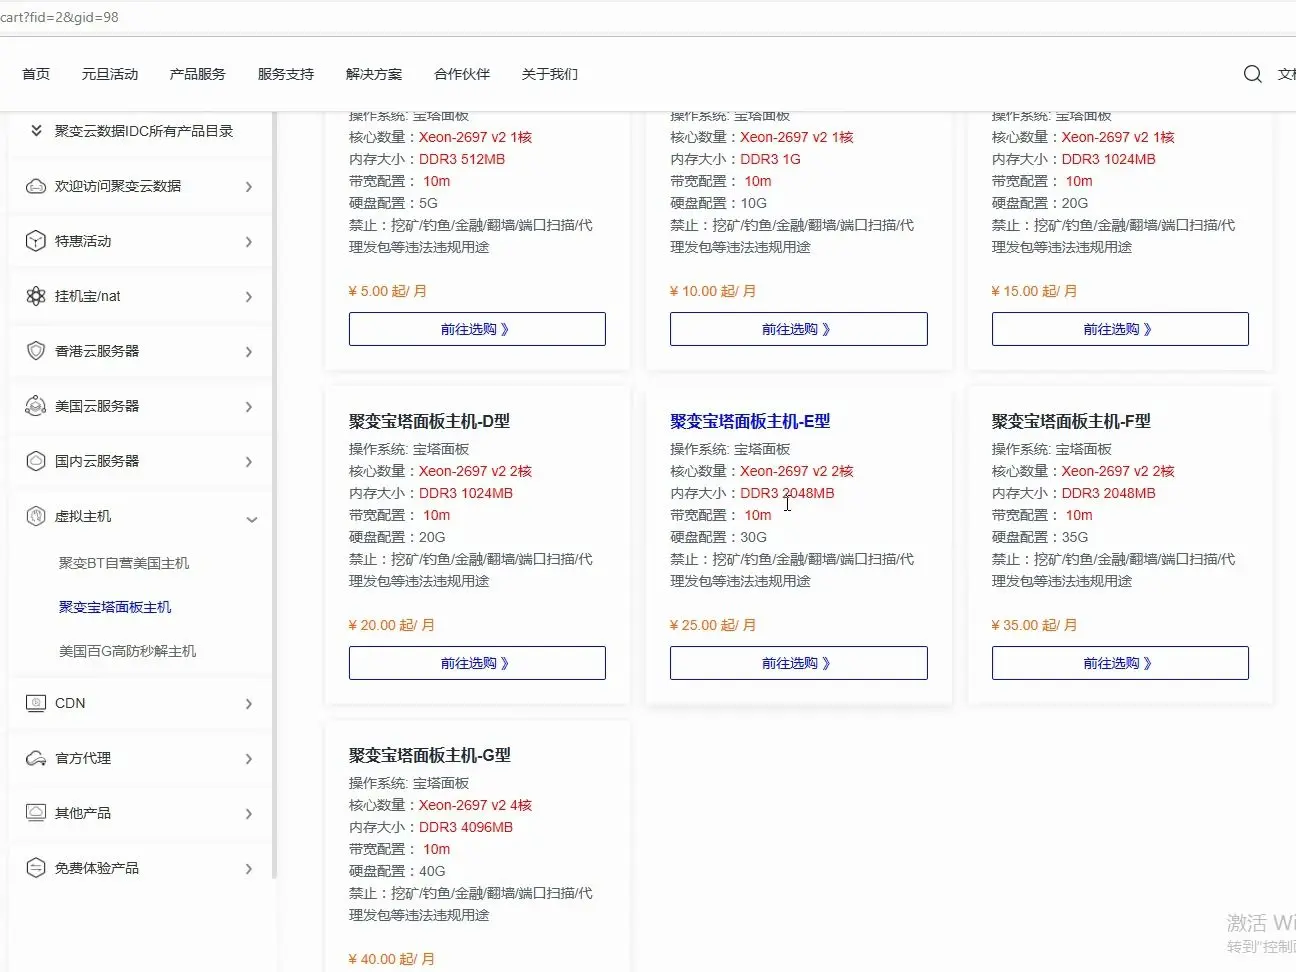Expand 欢迎访问聚变云数据 with its arrow
The image size is (1296, 972).
249,187
